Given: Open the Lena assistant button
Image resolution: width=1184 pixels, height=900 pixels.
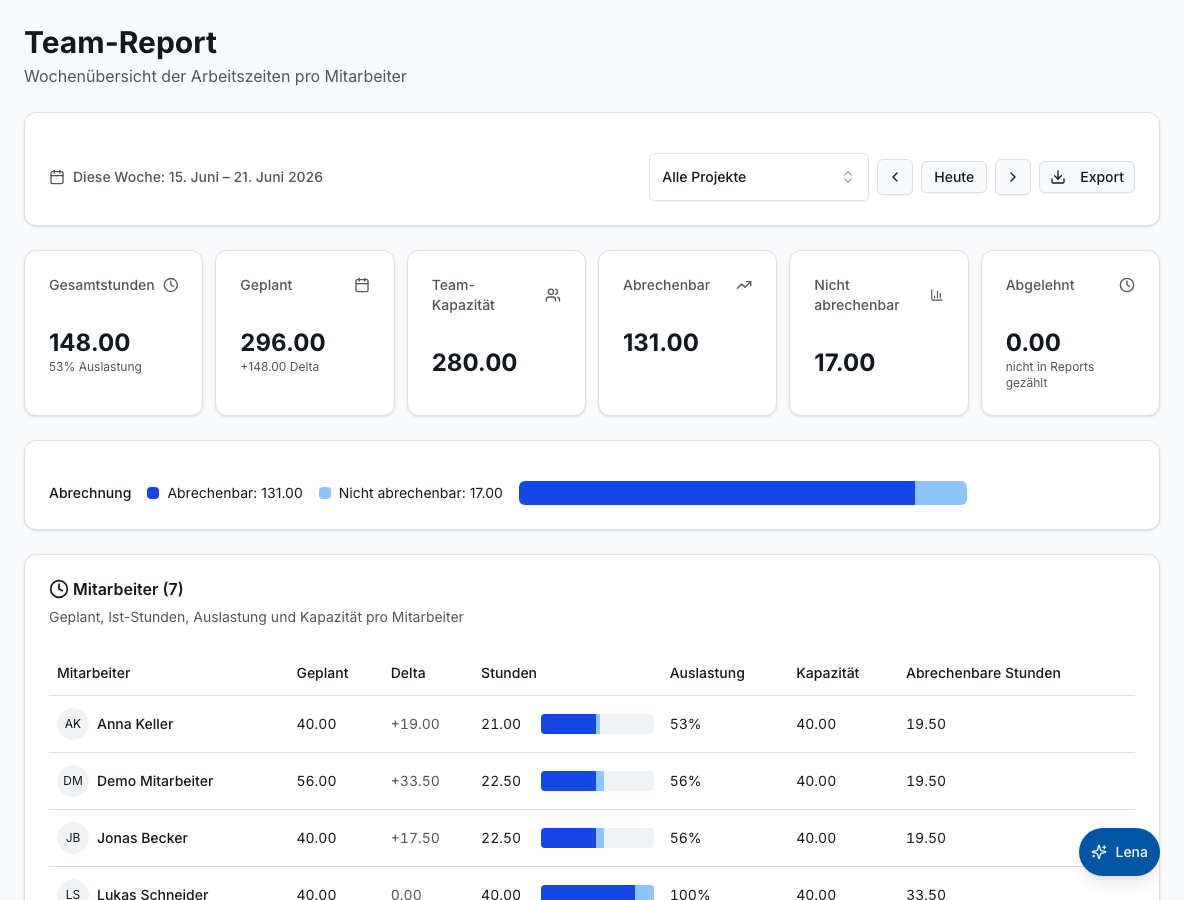Looking at the screenshot, I should 1119,852.
